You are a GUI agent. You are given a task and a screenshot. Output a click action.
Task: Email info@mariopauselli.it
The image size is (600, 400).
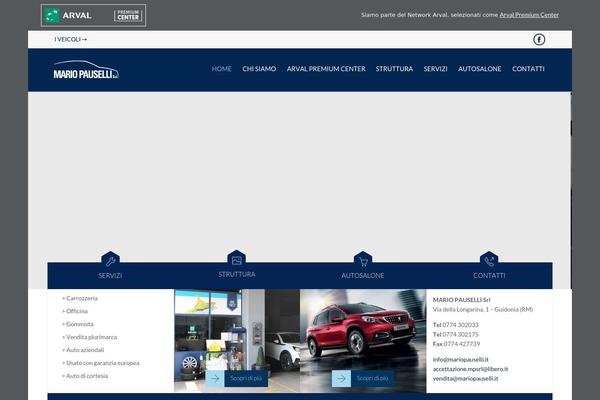pyautogui.click(x=460, y=359)
